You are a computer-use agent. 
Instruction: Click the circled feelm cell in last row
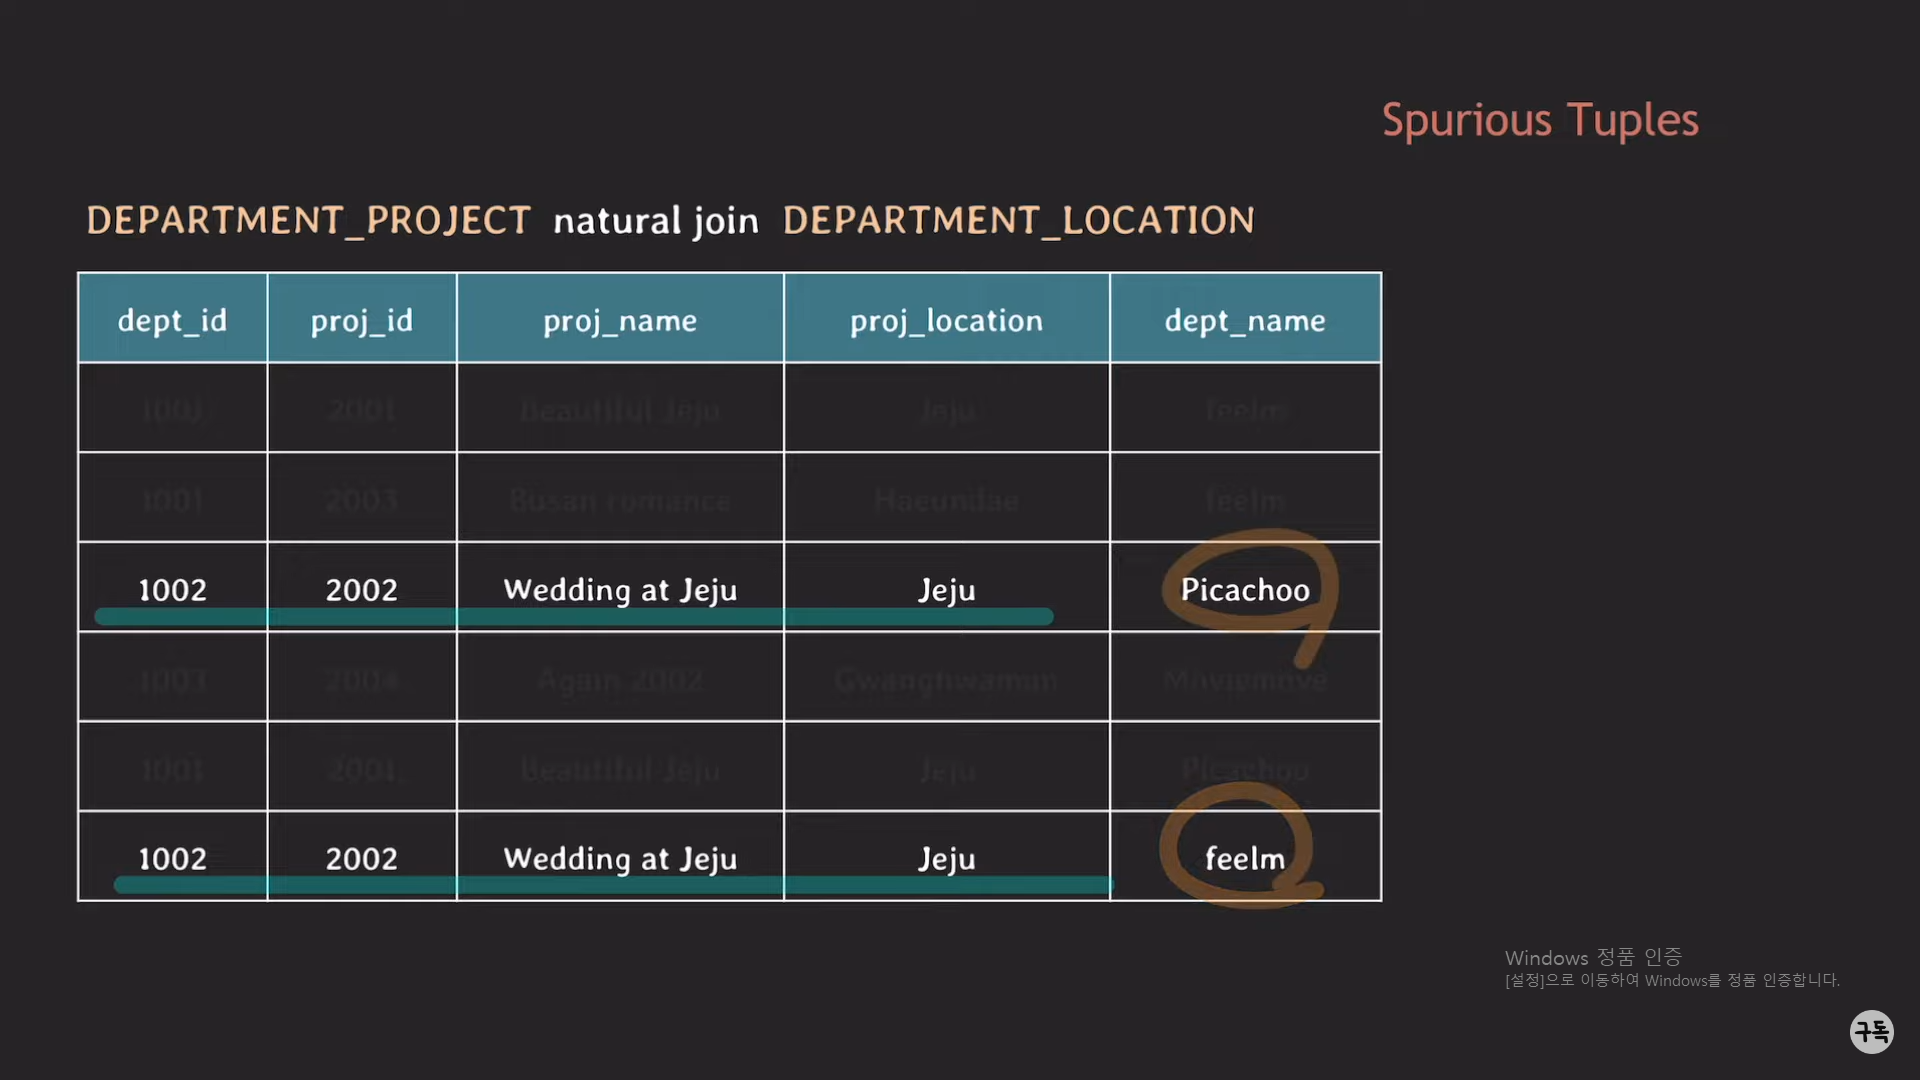[x=1244, y=858]
